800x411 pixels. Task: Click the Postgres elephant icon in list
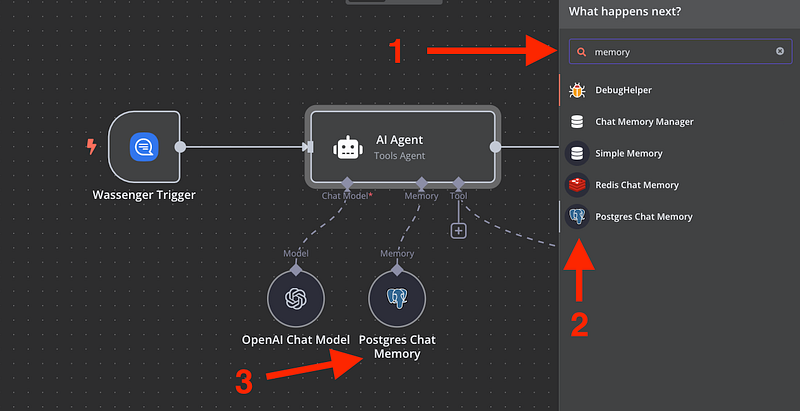577,216
